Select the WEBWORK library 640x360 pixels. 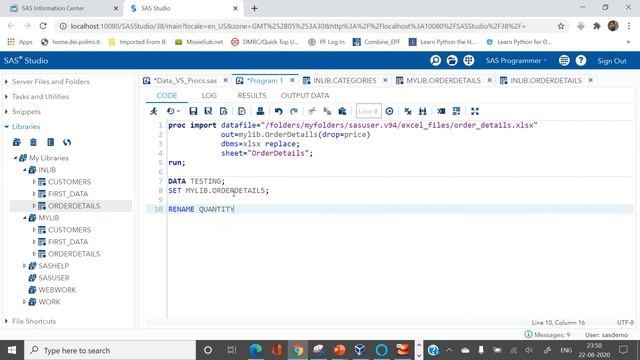(57, 290)
